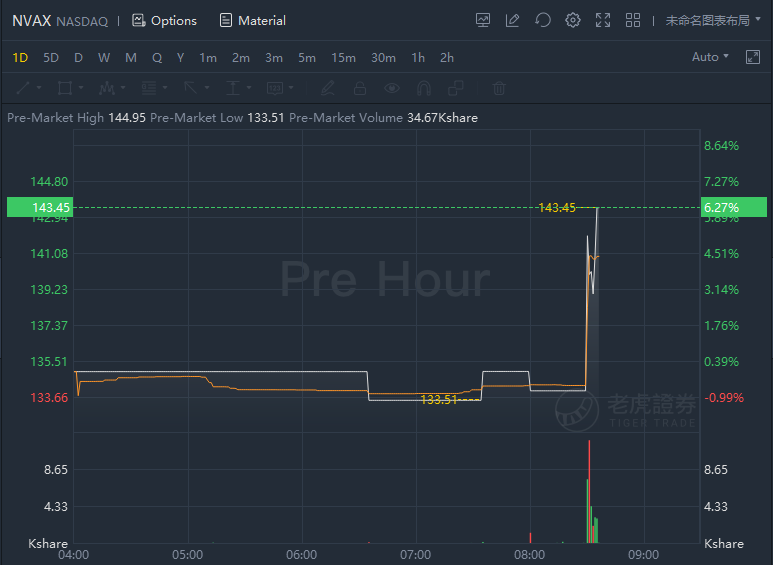Image resolution: width=773 pixels, height=565 pixels.
Task: Select the rectangle shape drawing tool
Action: coord(65,88)
